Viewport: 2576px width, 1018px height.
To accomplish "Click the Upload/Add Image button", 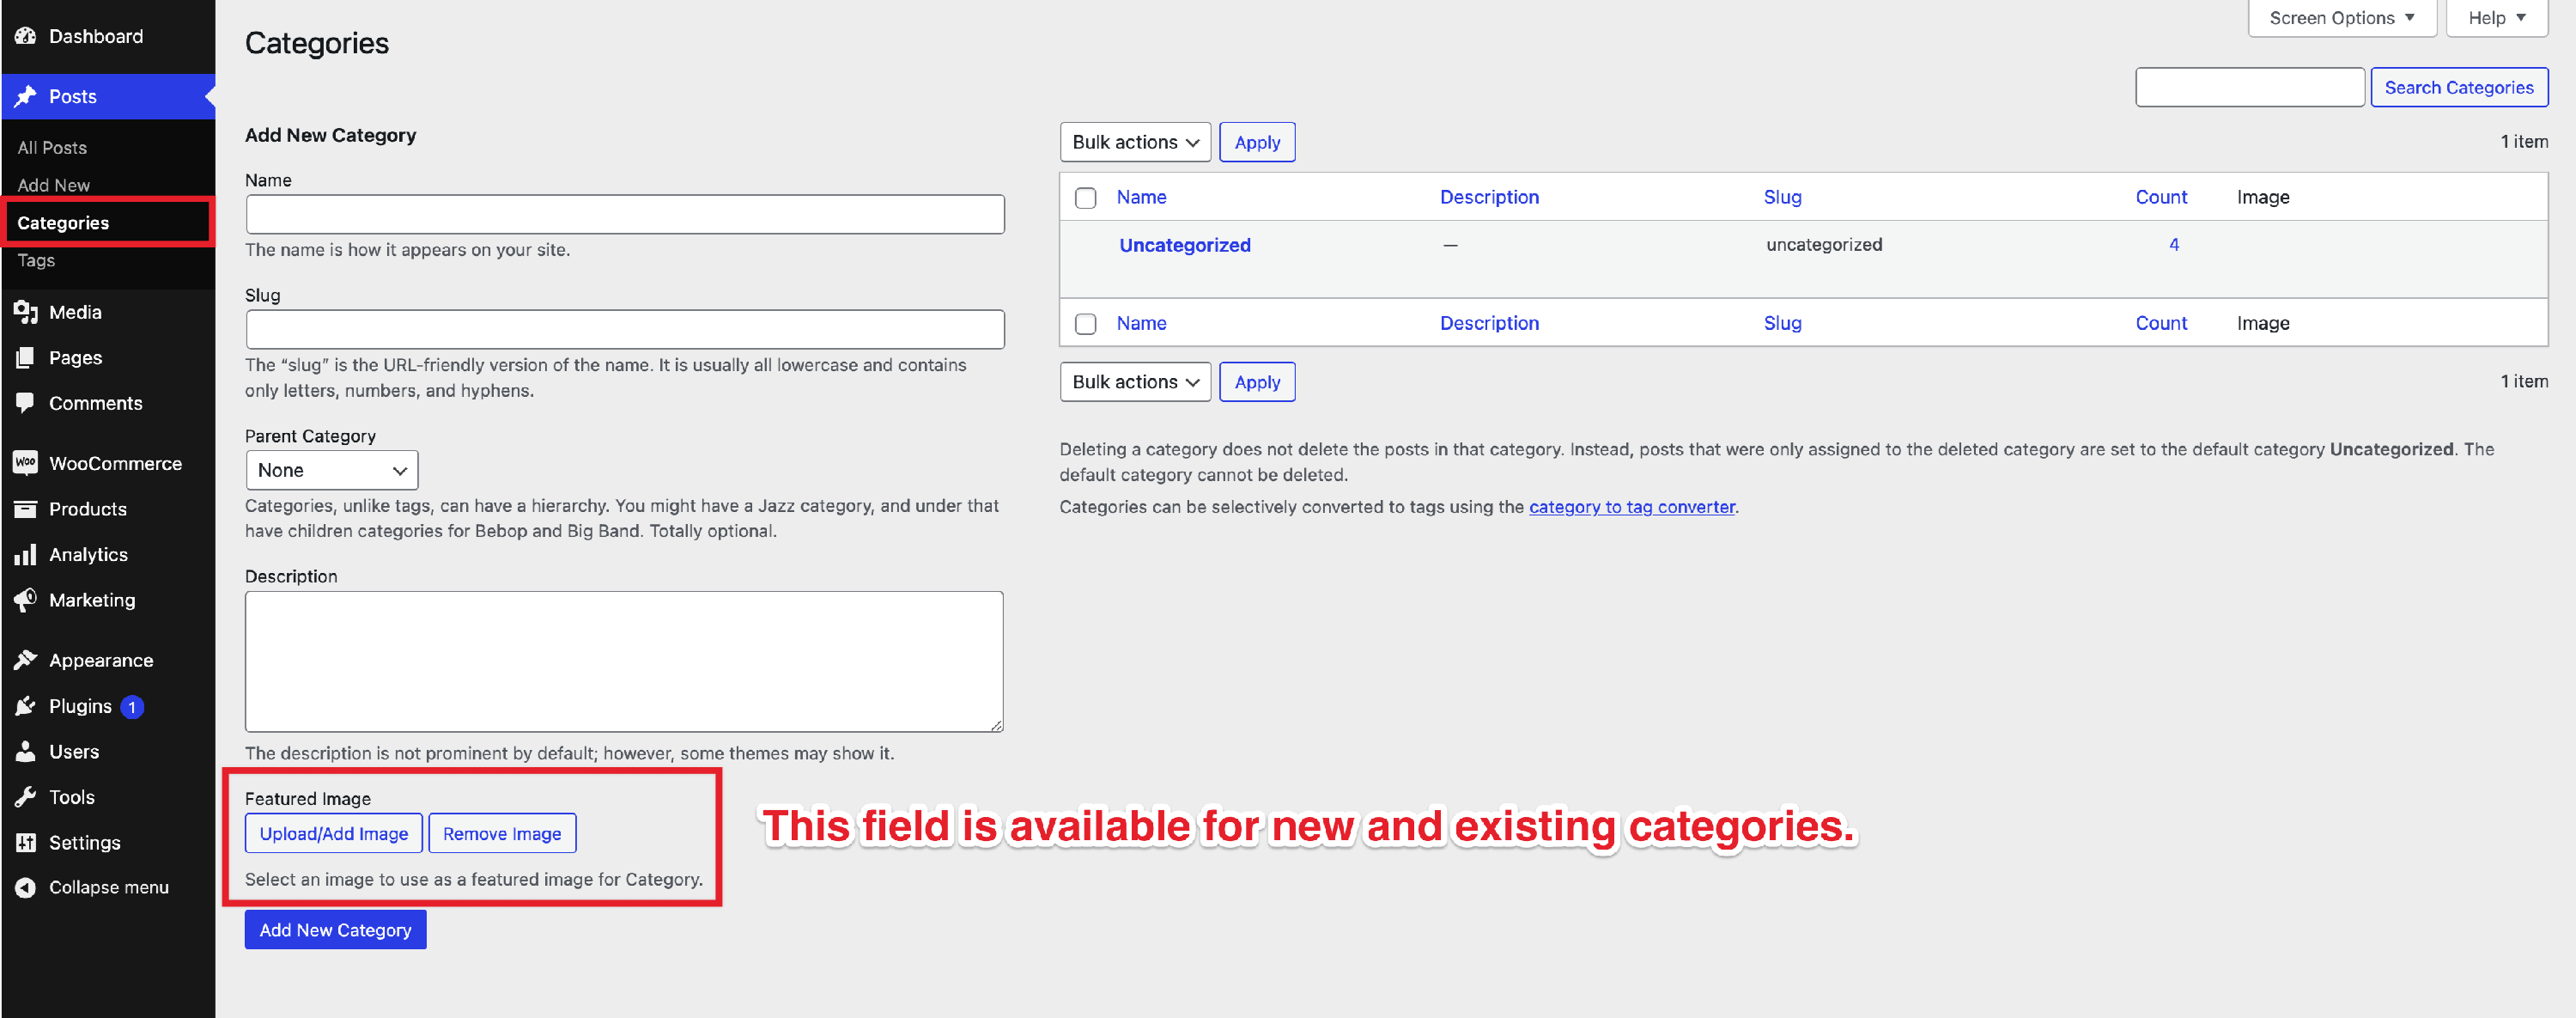I will (333, 833).
